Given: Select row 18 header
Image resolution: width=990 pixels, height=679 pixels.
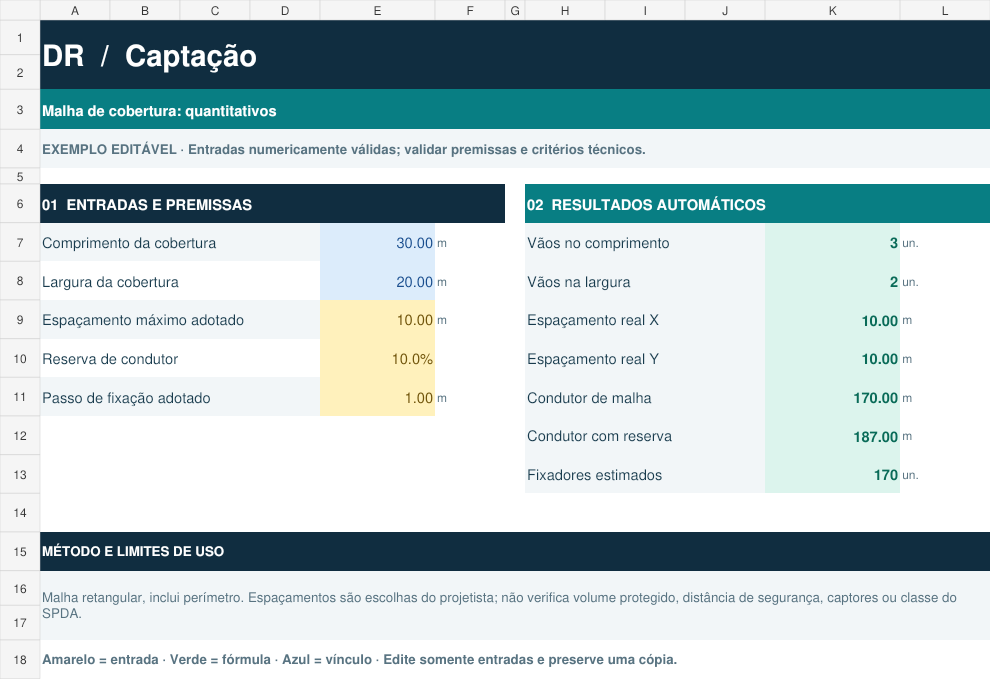Looking at the screenshot, I should [20, 659].
